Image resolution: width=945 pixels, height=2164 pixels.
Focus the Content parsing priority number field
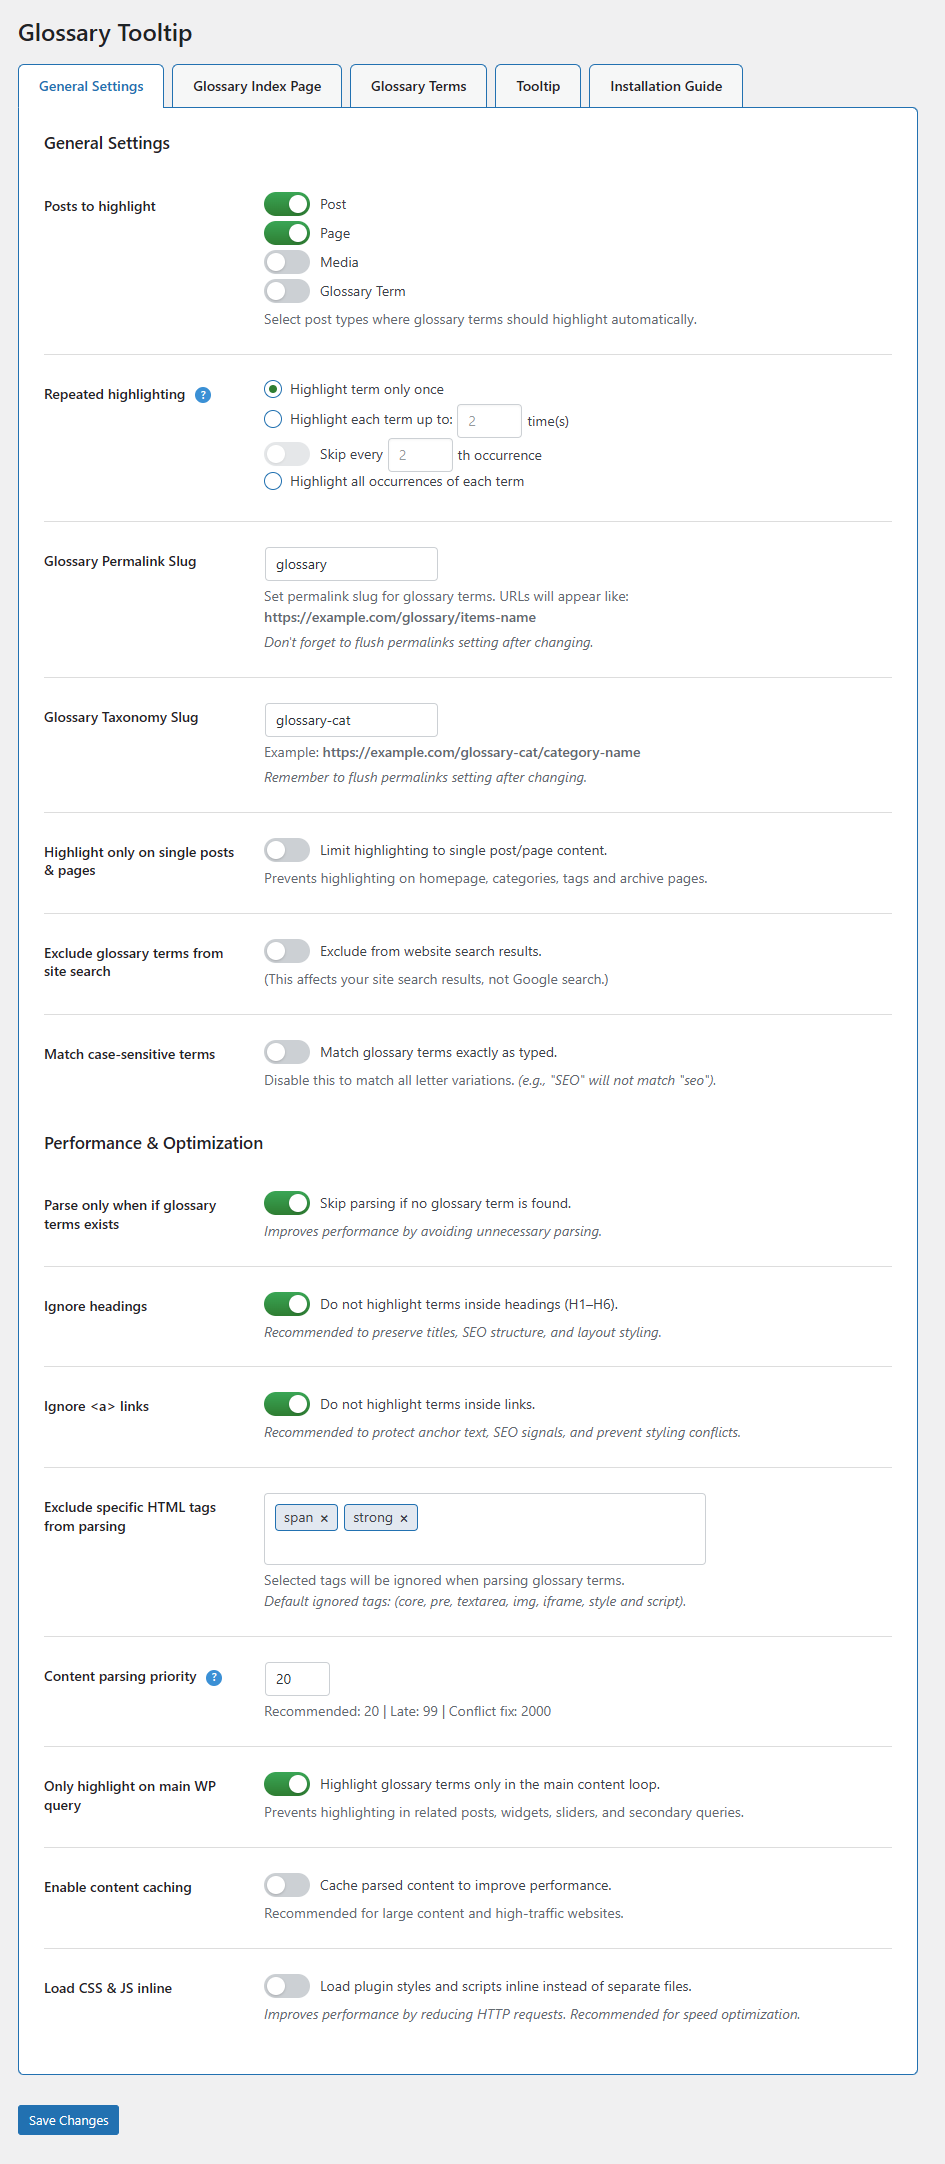click(x=297, y=1679)
